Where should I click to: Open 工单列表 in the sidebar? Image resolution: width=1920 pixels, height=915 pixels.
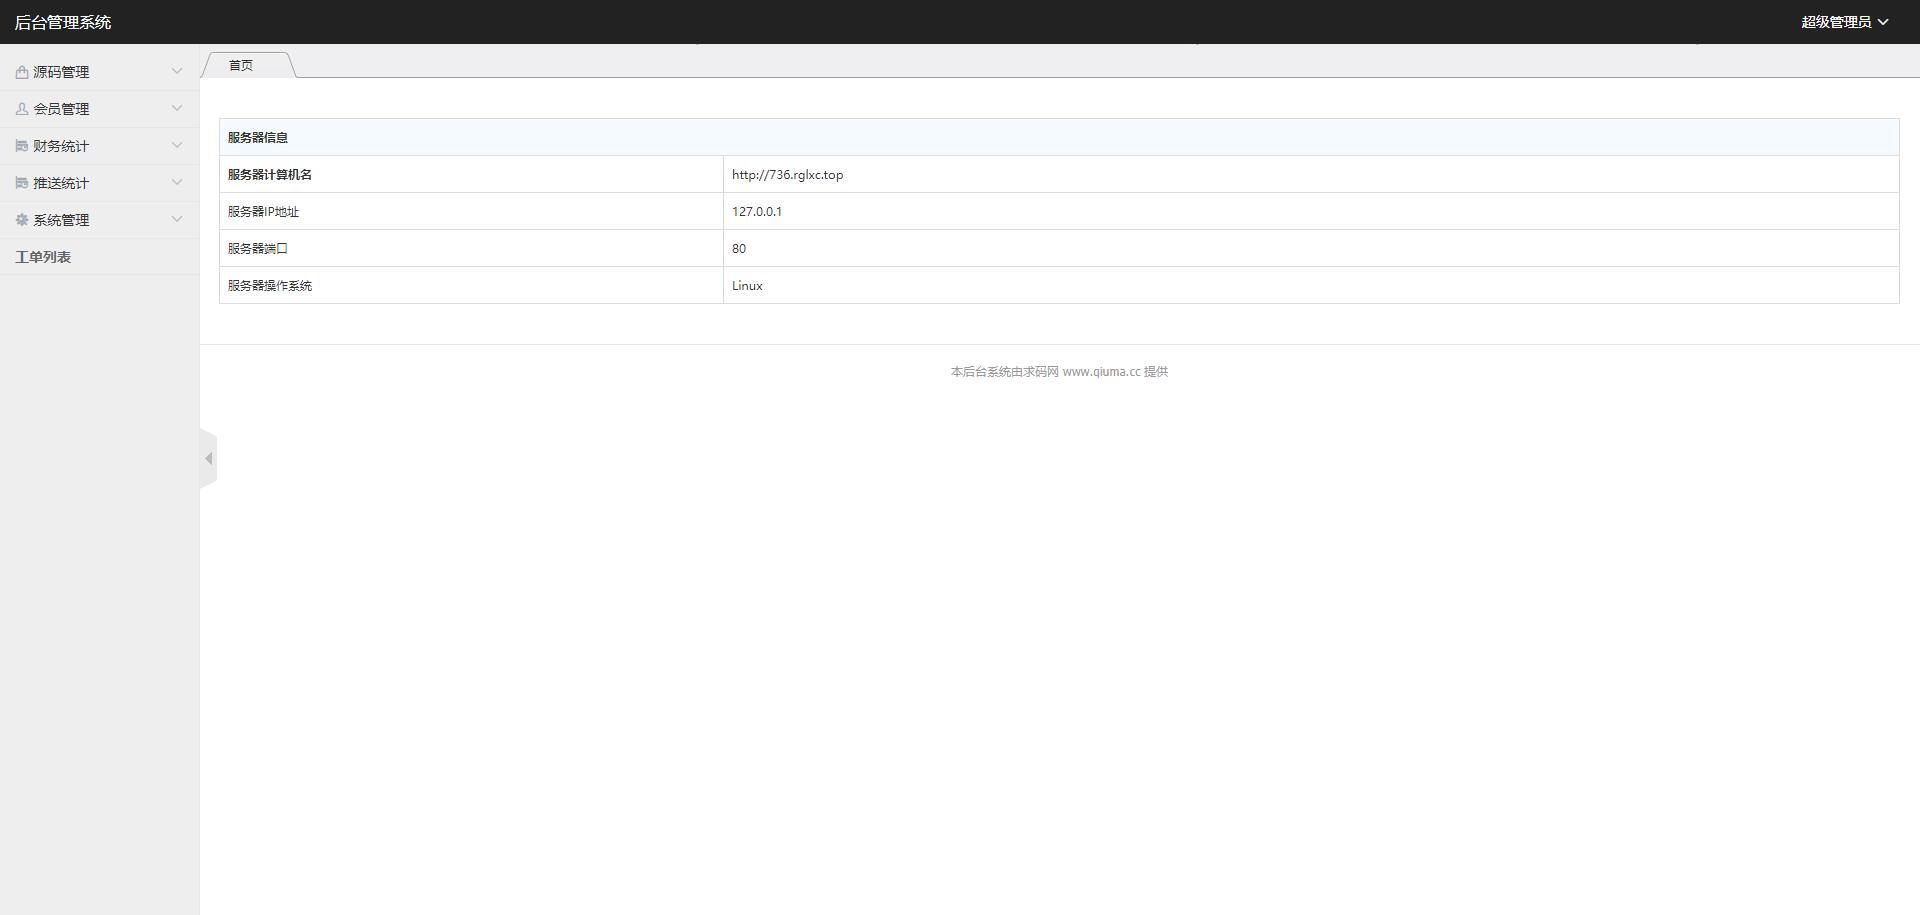coord(43,257)
